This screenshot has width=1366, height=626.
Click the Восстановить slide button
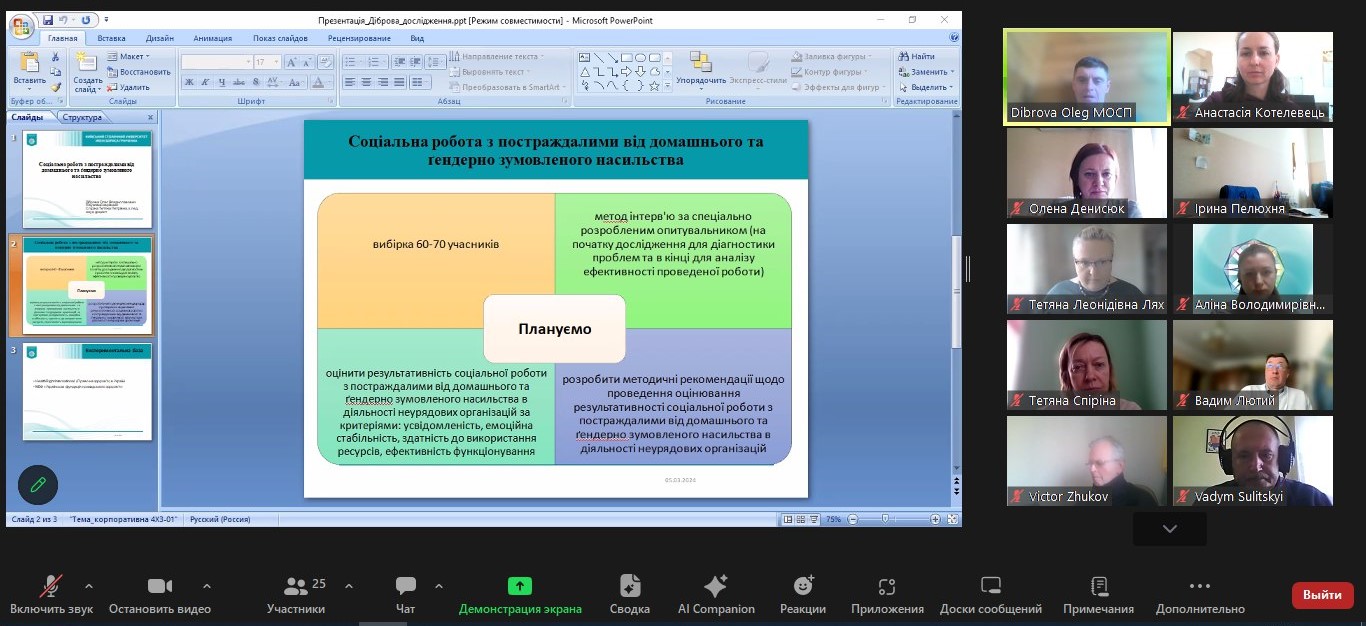pos(139,72)
